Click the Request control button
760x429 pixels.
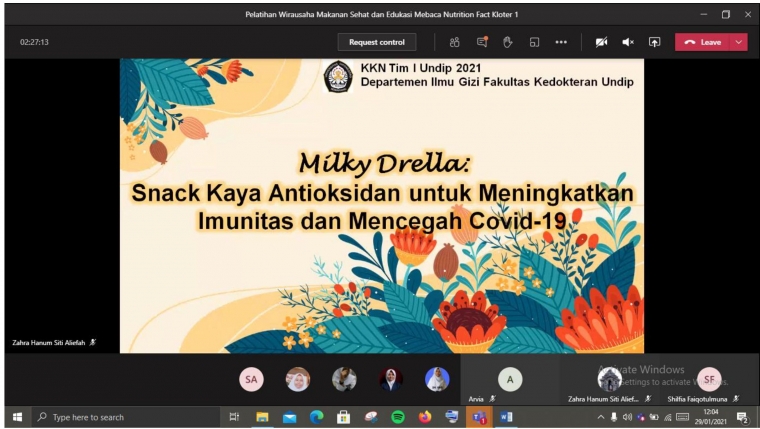[x=377, y=42]
